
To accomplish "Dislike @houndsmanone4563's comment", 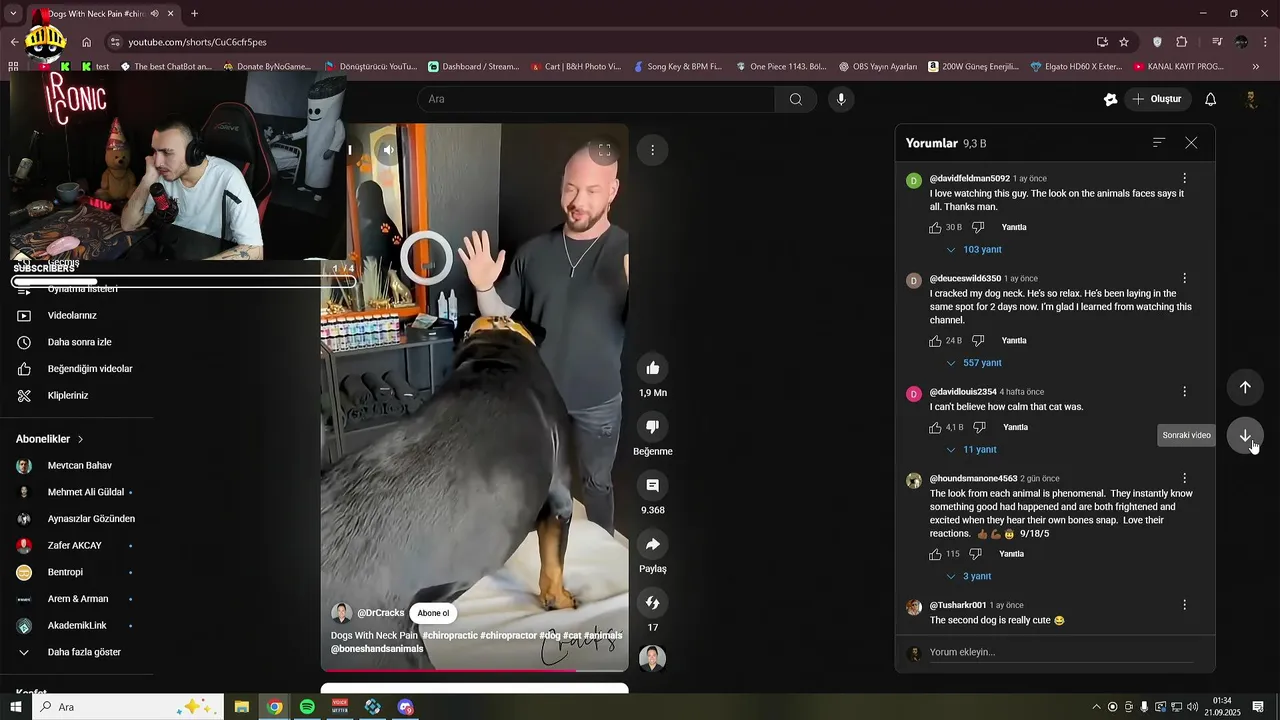I will tap(975, 554).
